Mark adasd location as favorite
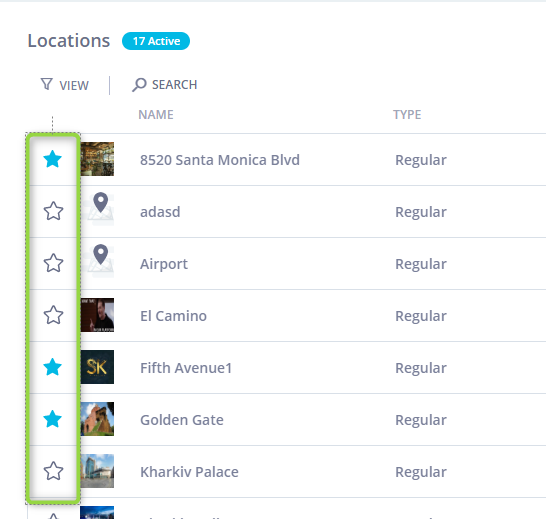 [53, 211]
